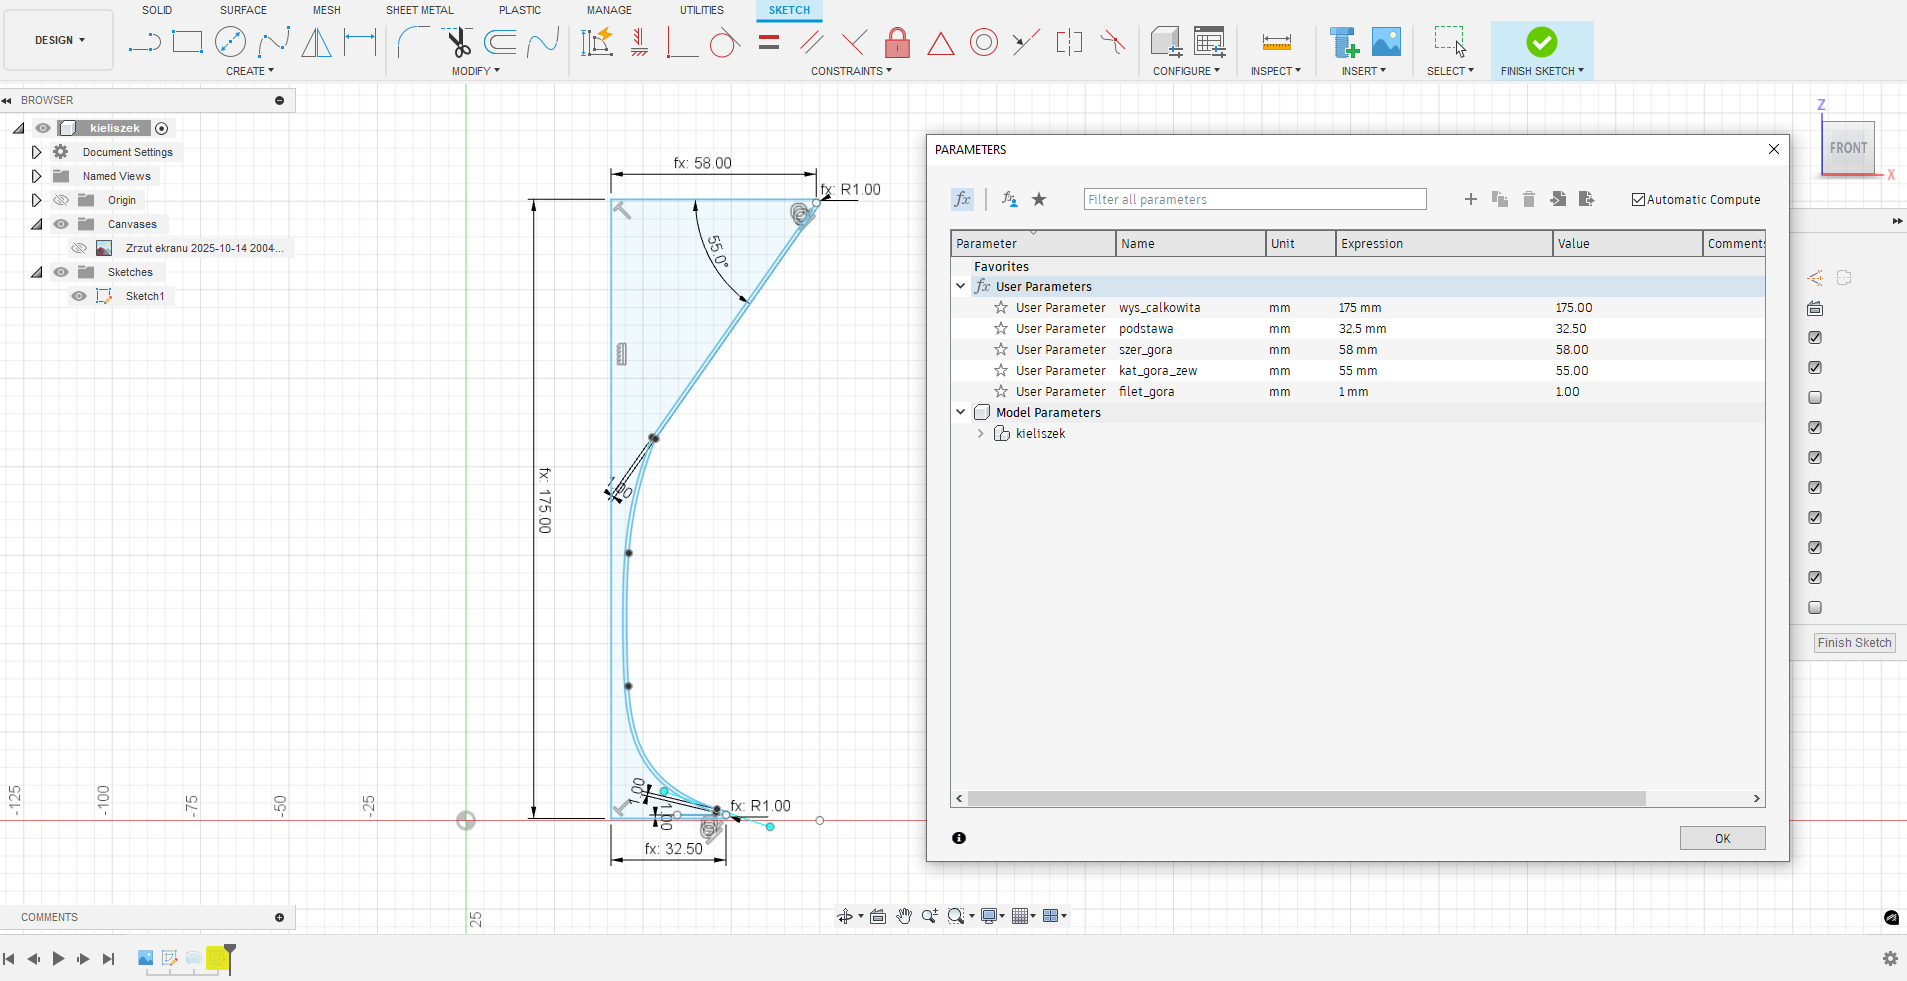Open the DESIGN workspace dropdown

click(59, 40)
